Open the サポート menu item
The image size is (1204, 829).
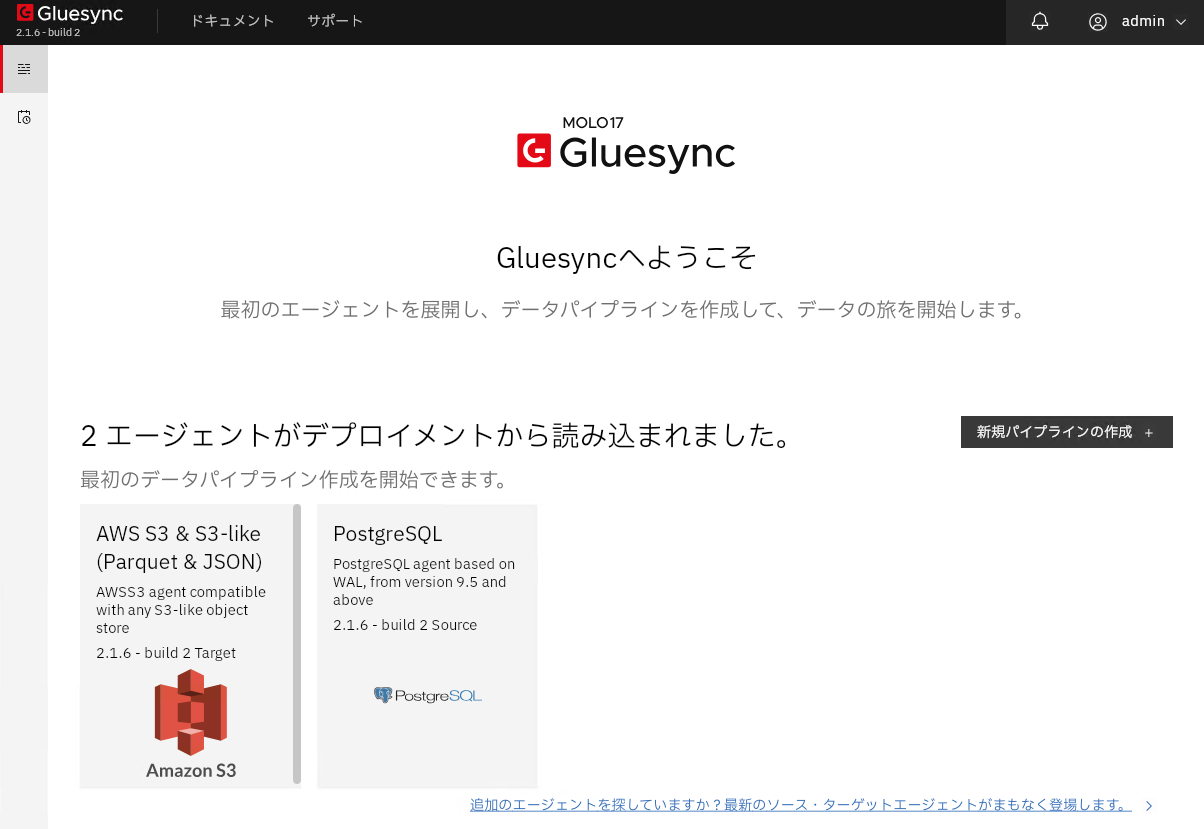(335, 21)
